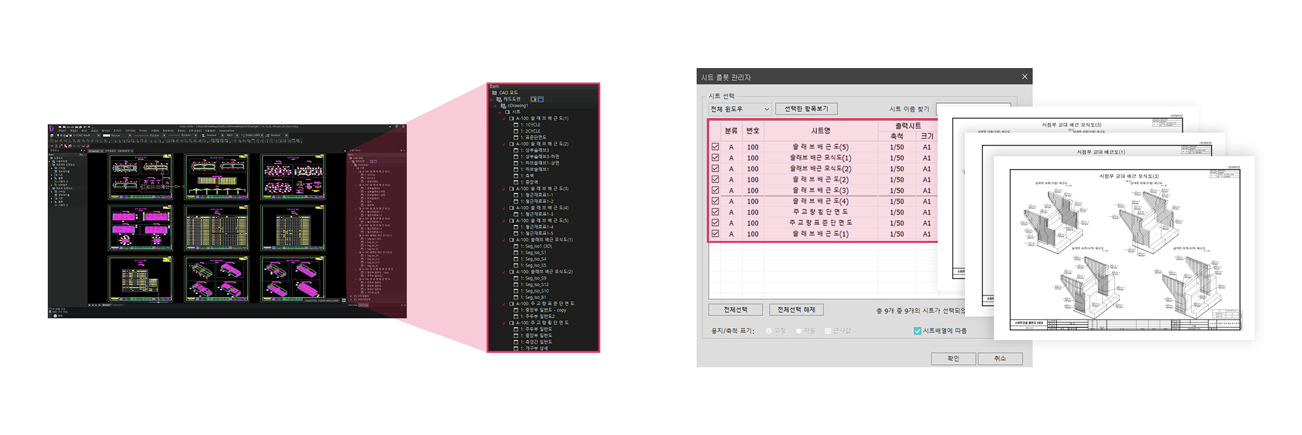Collapse the 시트 node in the tree

pyautogui.click(x=500, y=111)
